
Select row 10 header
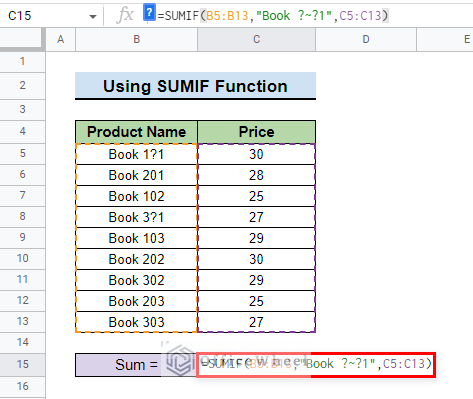[x=22, y=259]
